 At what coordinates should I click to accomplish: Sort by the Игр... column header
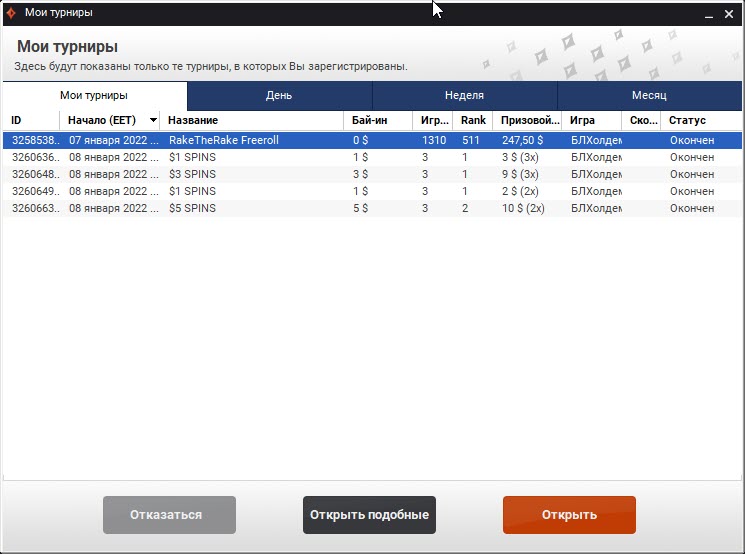(x=433, y=120)
